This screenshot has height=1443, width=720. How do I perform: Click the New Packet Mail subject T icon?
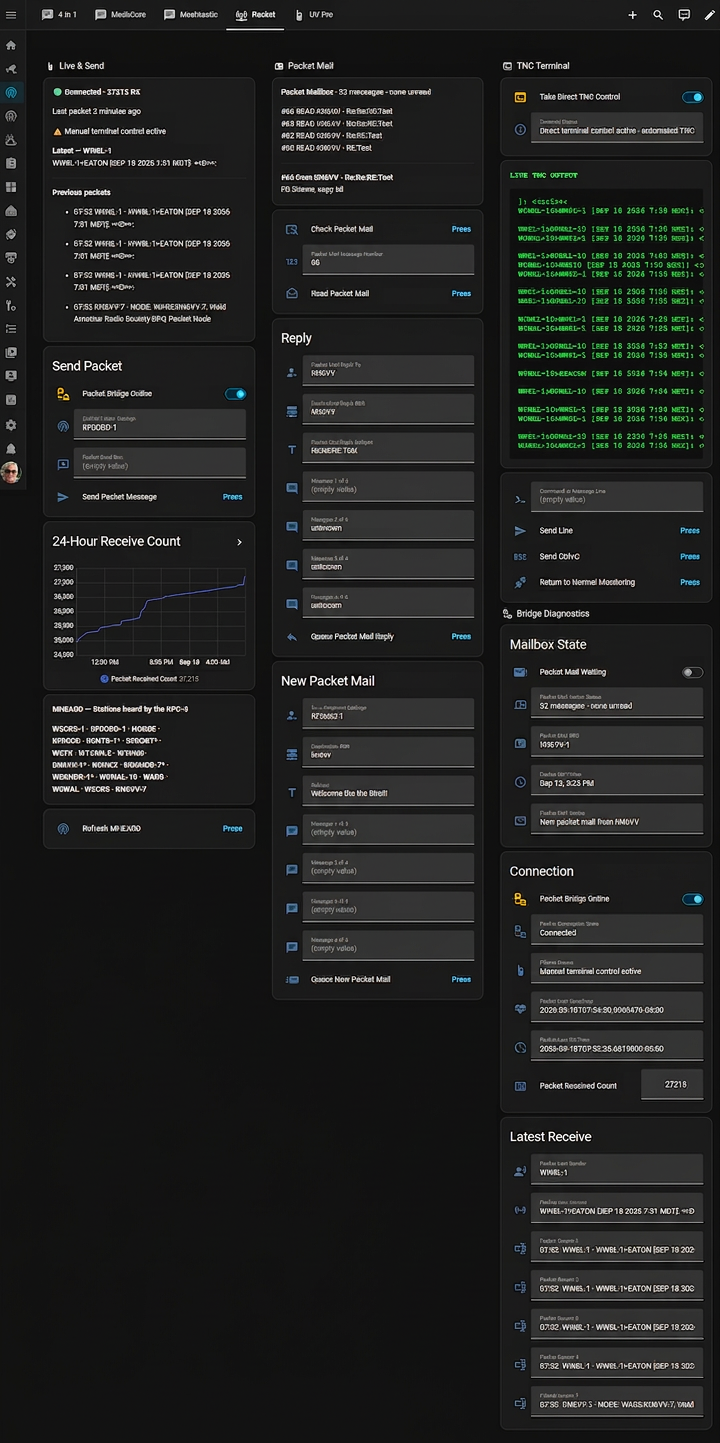291,792
